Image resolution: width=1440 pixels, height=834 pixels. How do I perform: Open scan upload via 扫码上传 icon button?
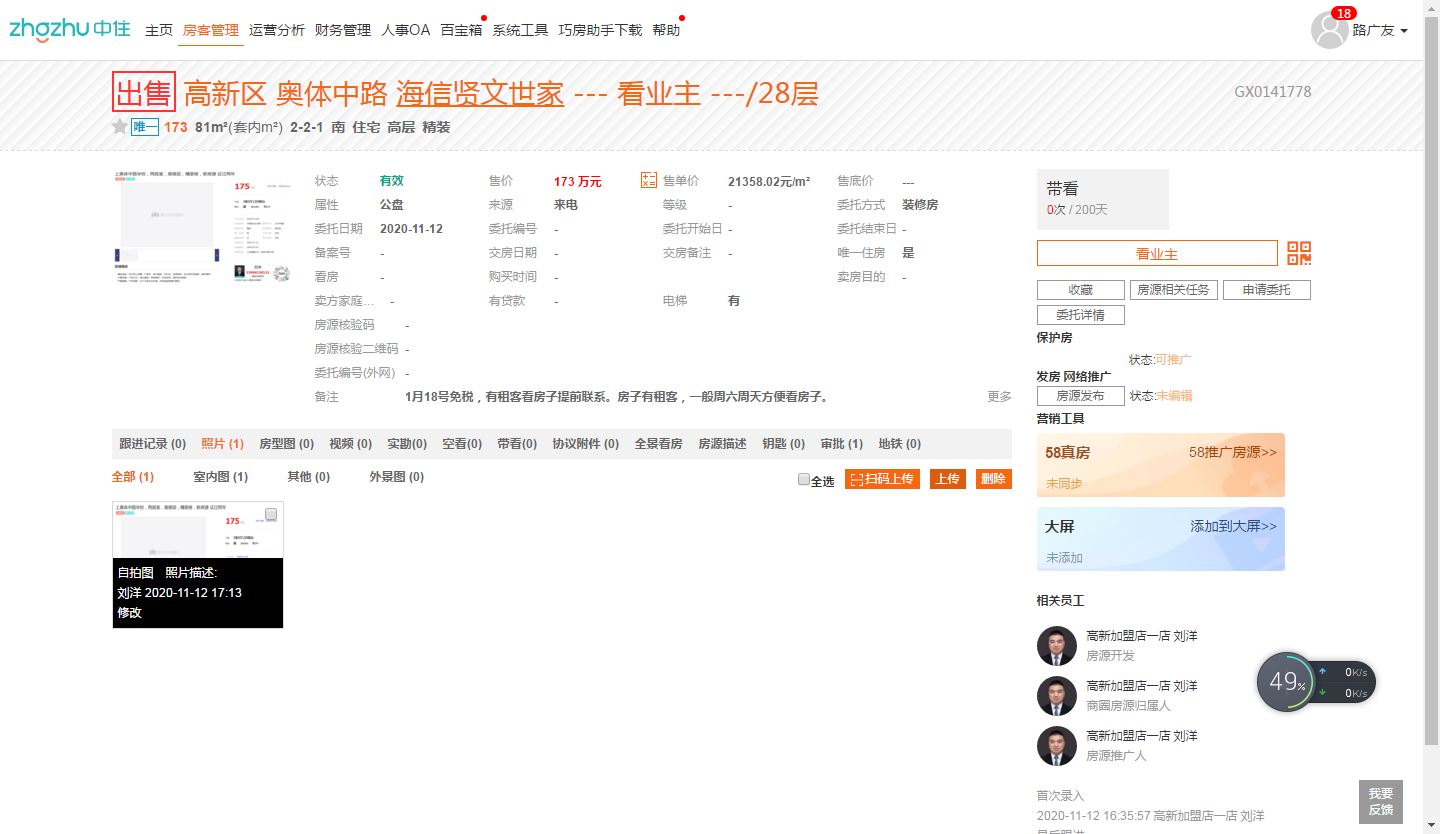881,479
